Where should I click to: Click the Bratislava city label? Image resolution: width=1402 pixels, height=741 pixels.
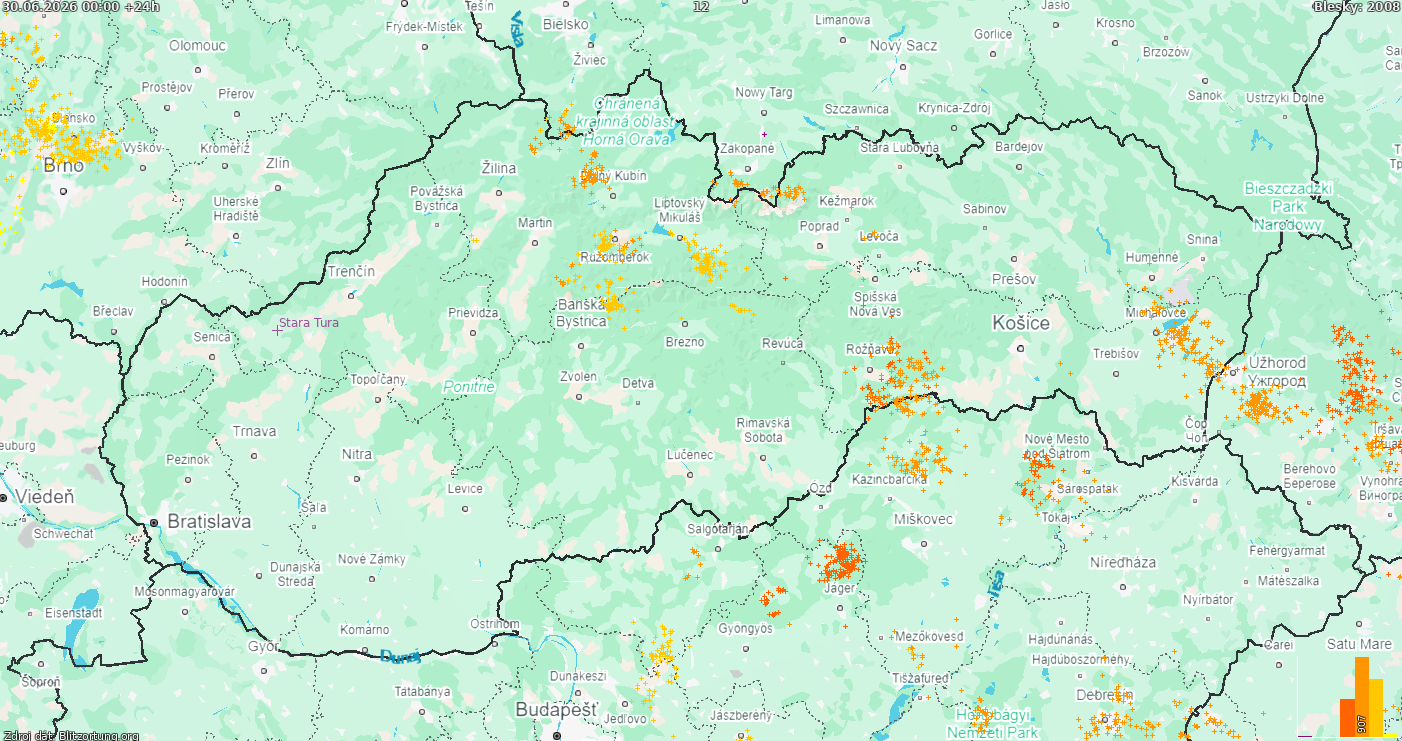point(209,521)
